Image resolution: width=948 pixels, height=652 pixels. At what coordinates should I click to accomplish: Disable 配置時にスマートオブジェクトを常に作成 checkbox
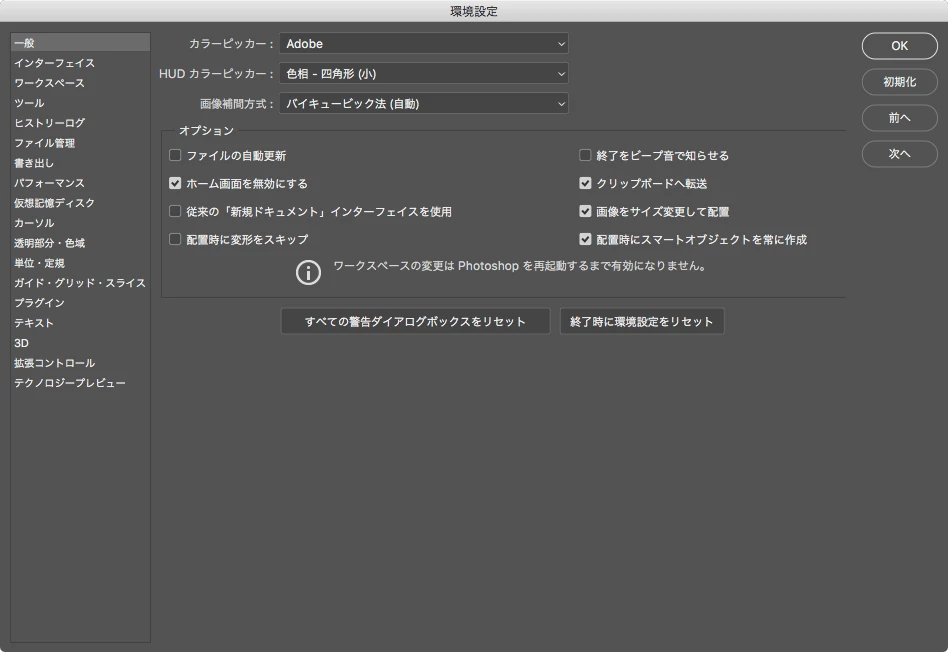coord(585,239)
